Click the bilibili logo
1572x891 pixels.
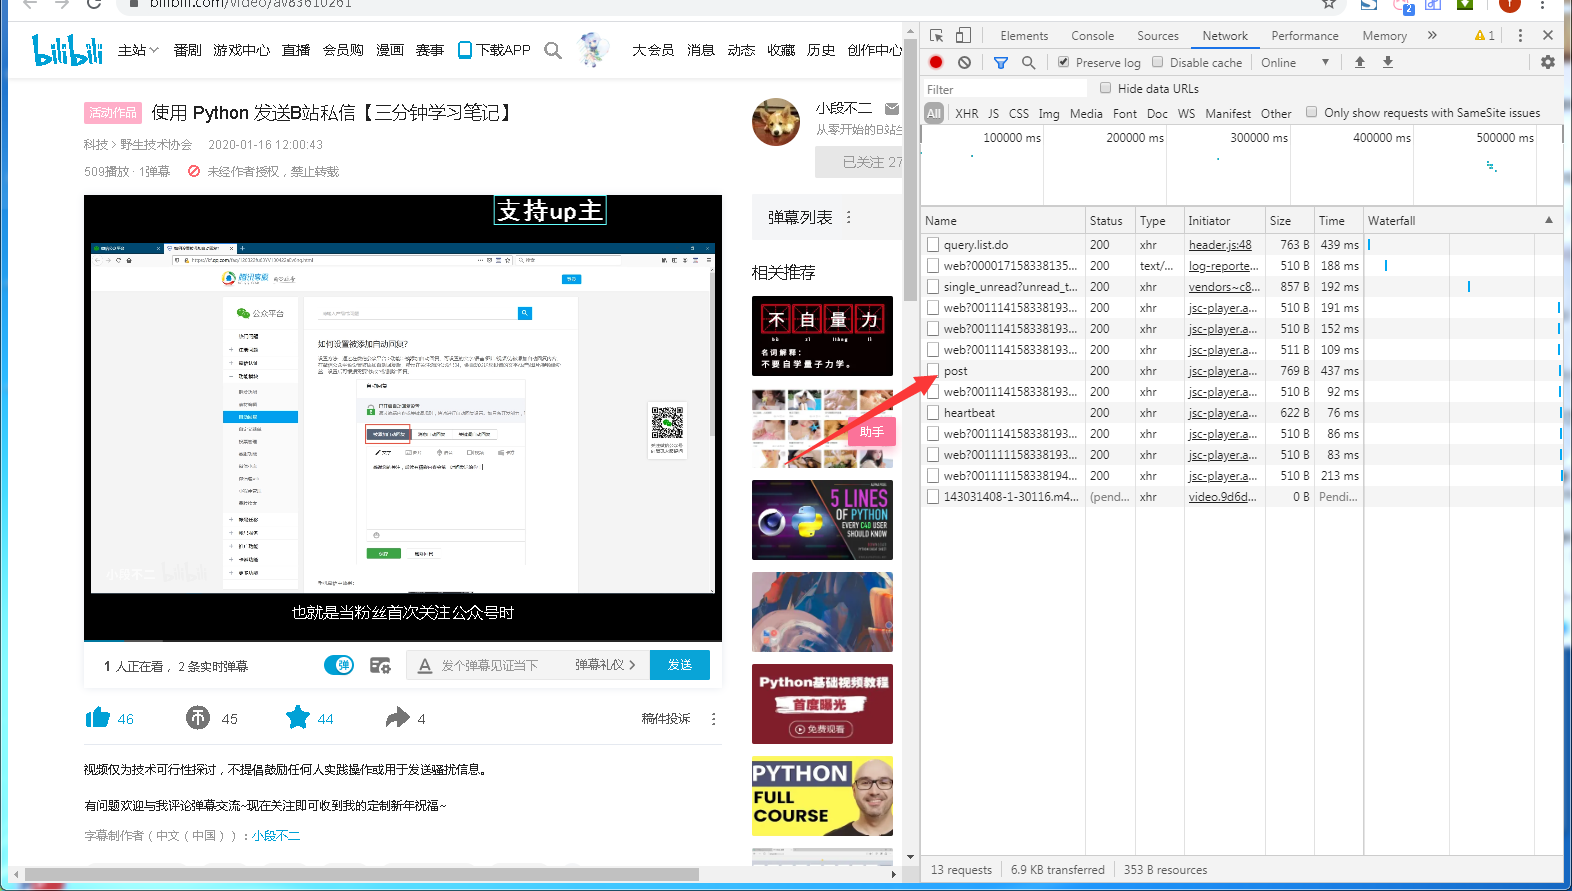[67, 50]
